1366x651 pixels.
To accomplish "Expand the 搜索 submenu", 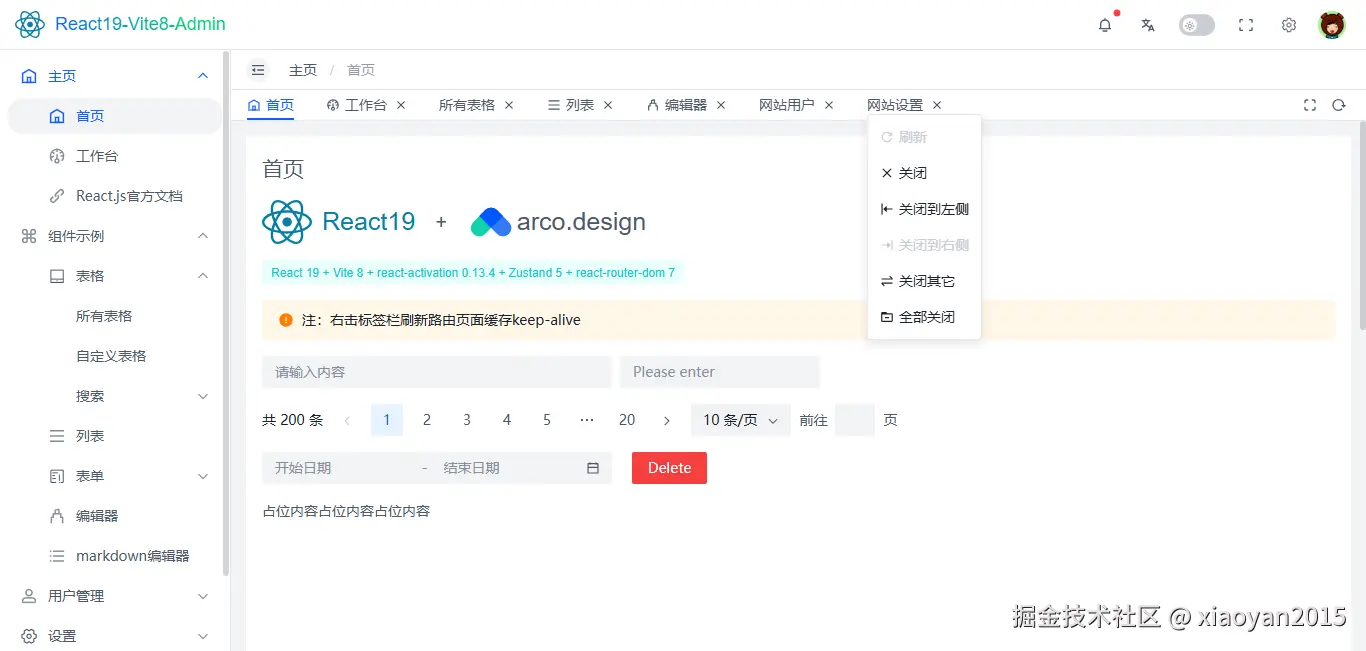I will tap(115, 396).
